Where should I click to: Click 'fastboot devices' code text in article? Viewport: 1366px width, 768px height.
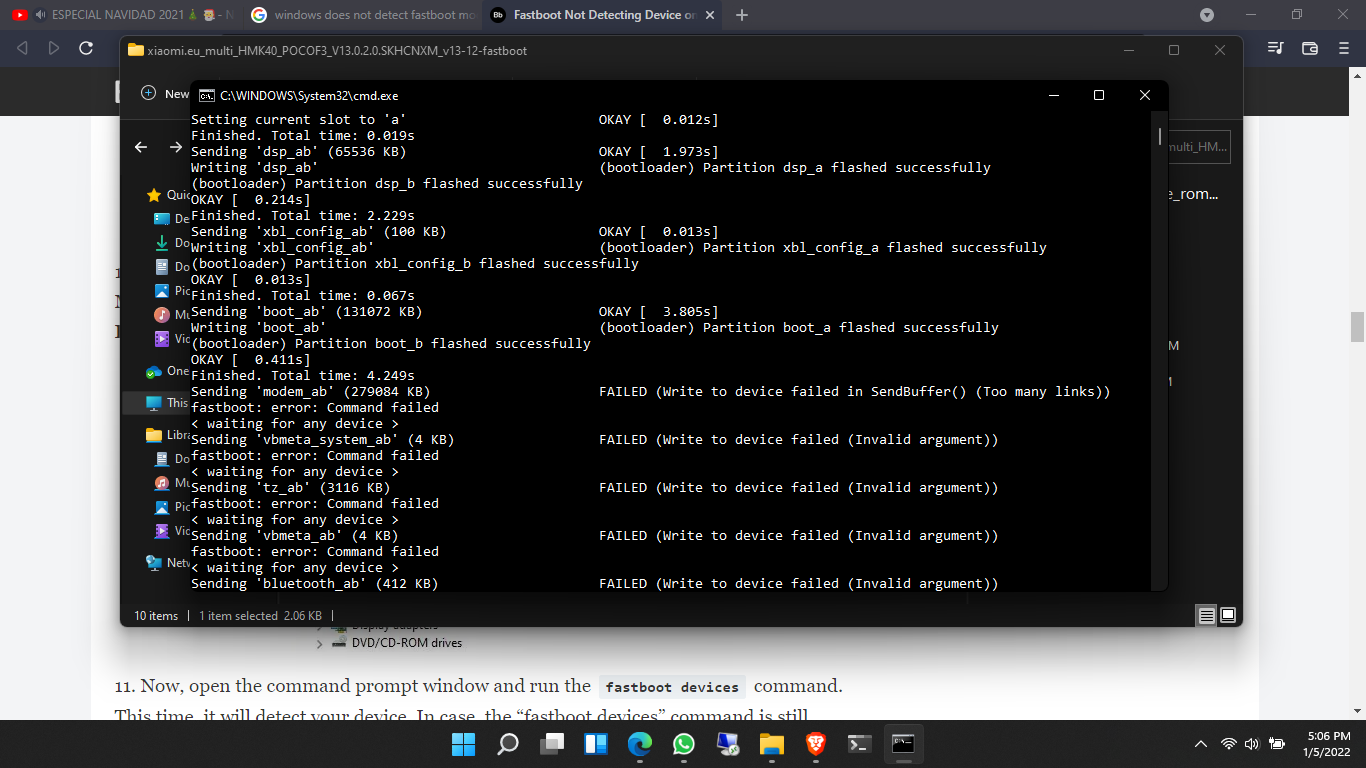tap(672, 687)
